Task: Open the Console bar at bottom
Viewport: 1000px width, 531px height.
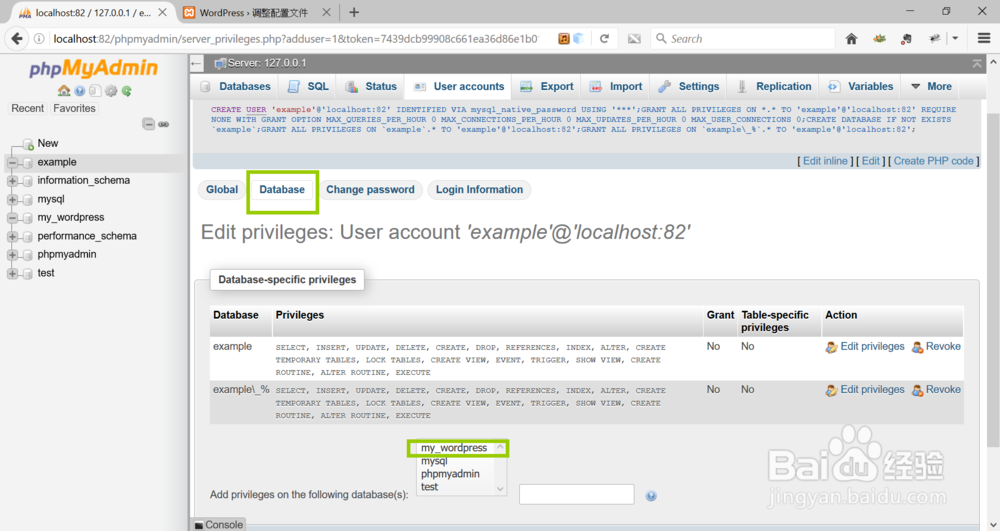Action: pos(219,525)
